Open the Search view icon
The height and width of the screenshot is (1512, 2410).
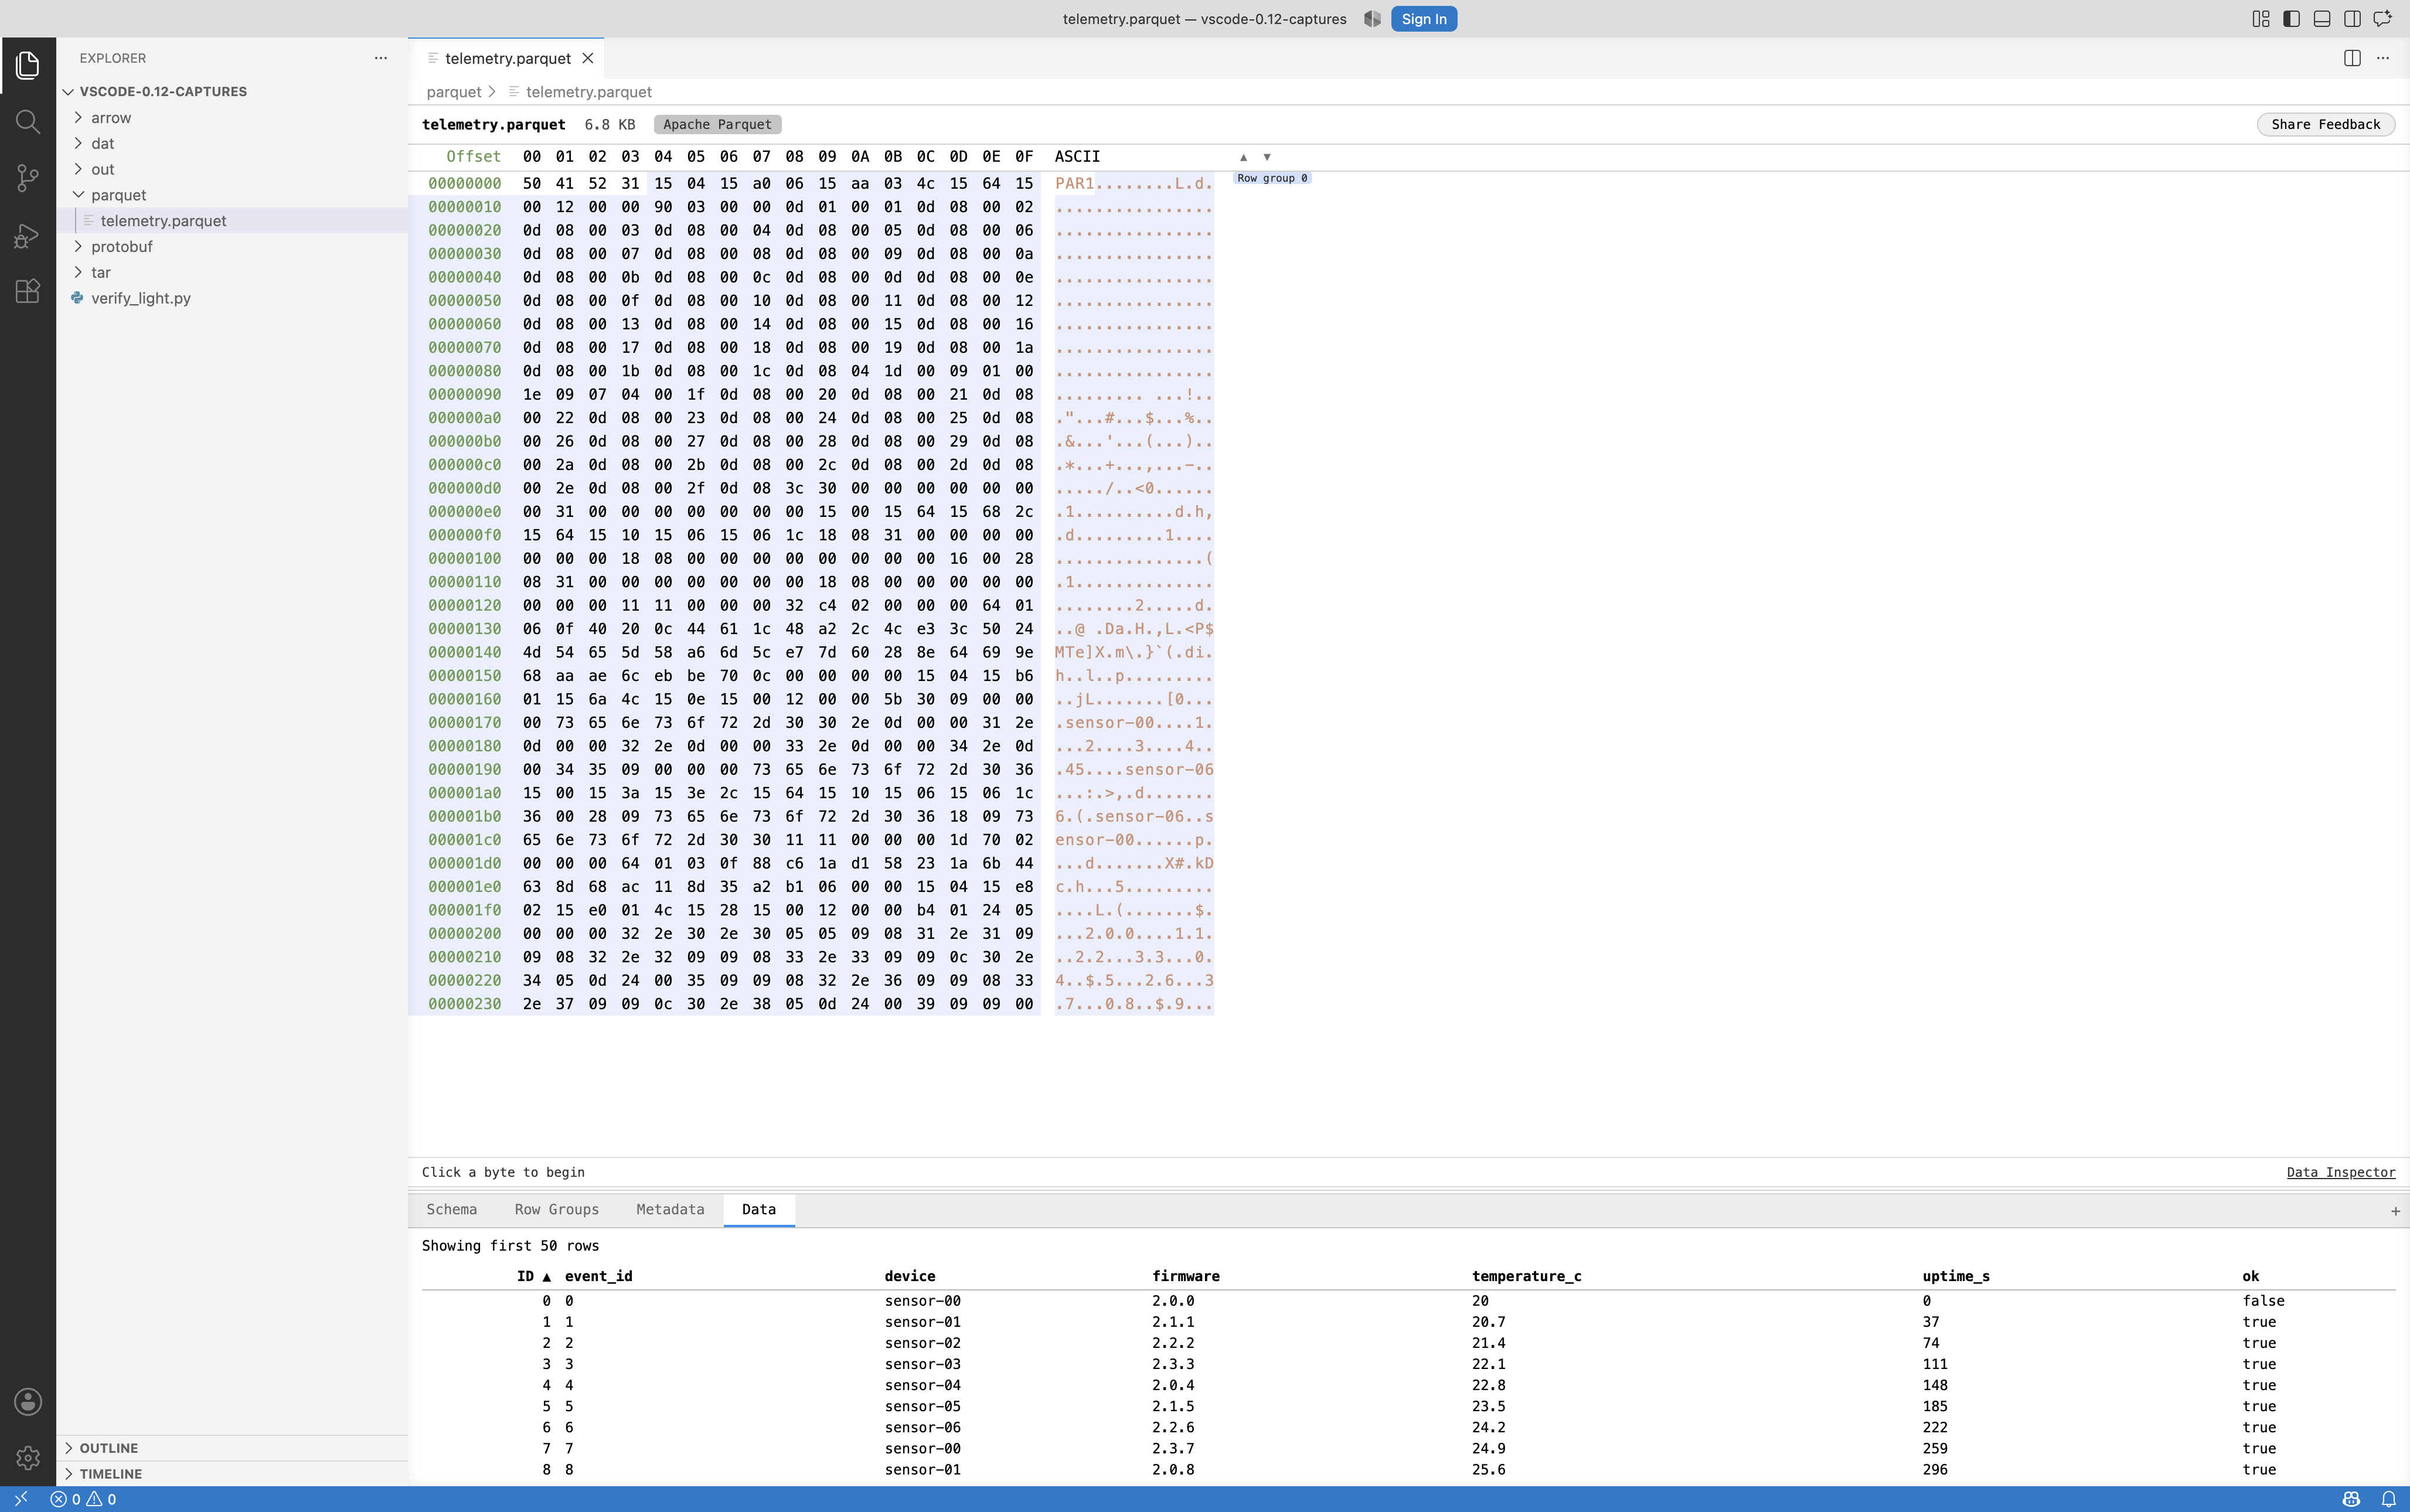28,122
